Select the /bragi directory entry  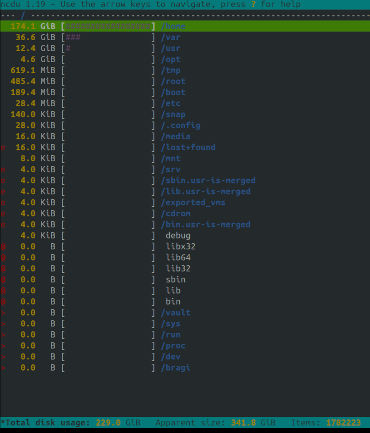pyautogui.click(x=176, y=367)
